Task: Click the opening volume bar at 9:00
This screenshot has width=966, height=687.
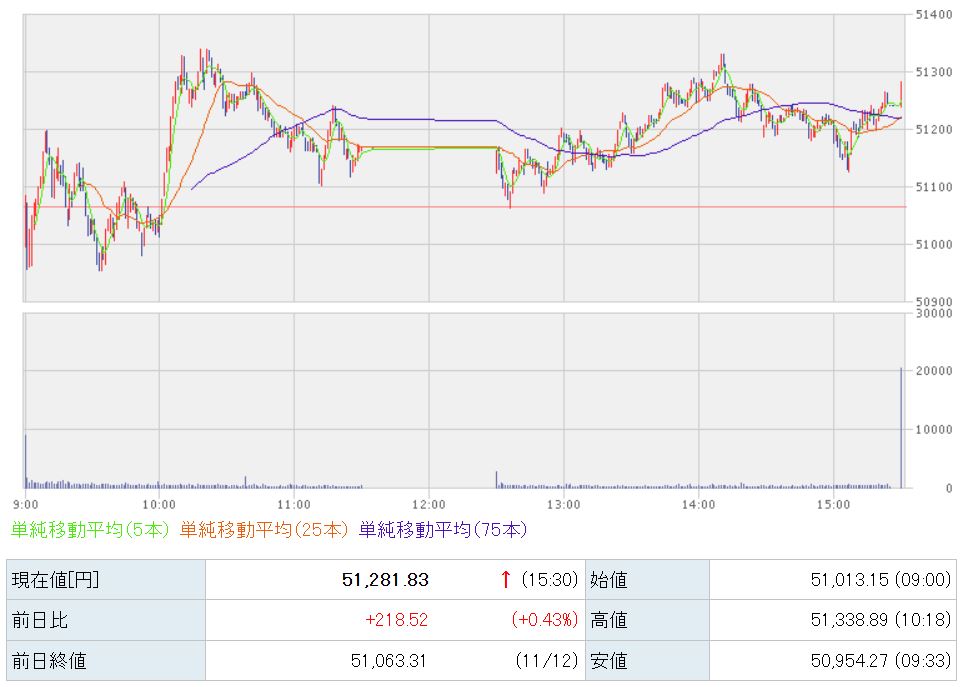Action: point(25,462)
